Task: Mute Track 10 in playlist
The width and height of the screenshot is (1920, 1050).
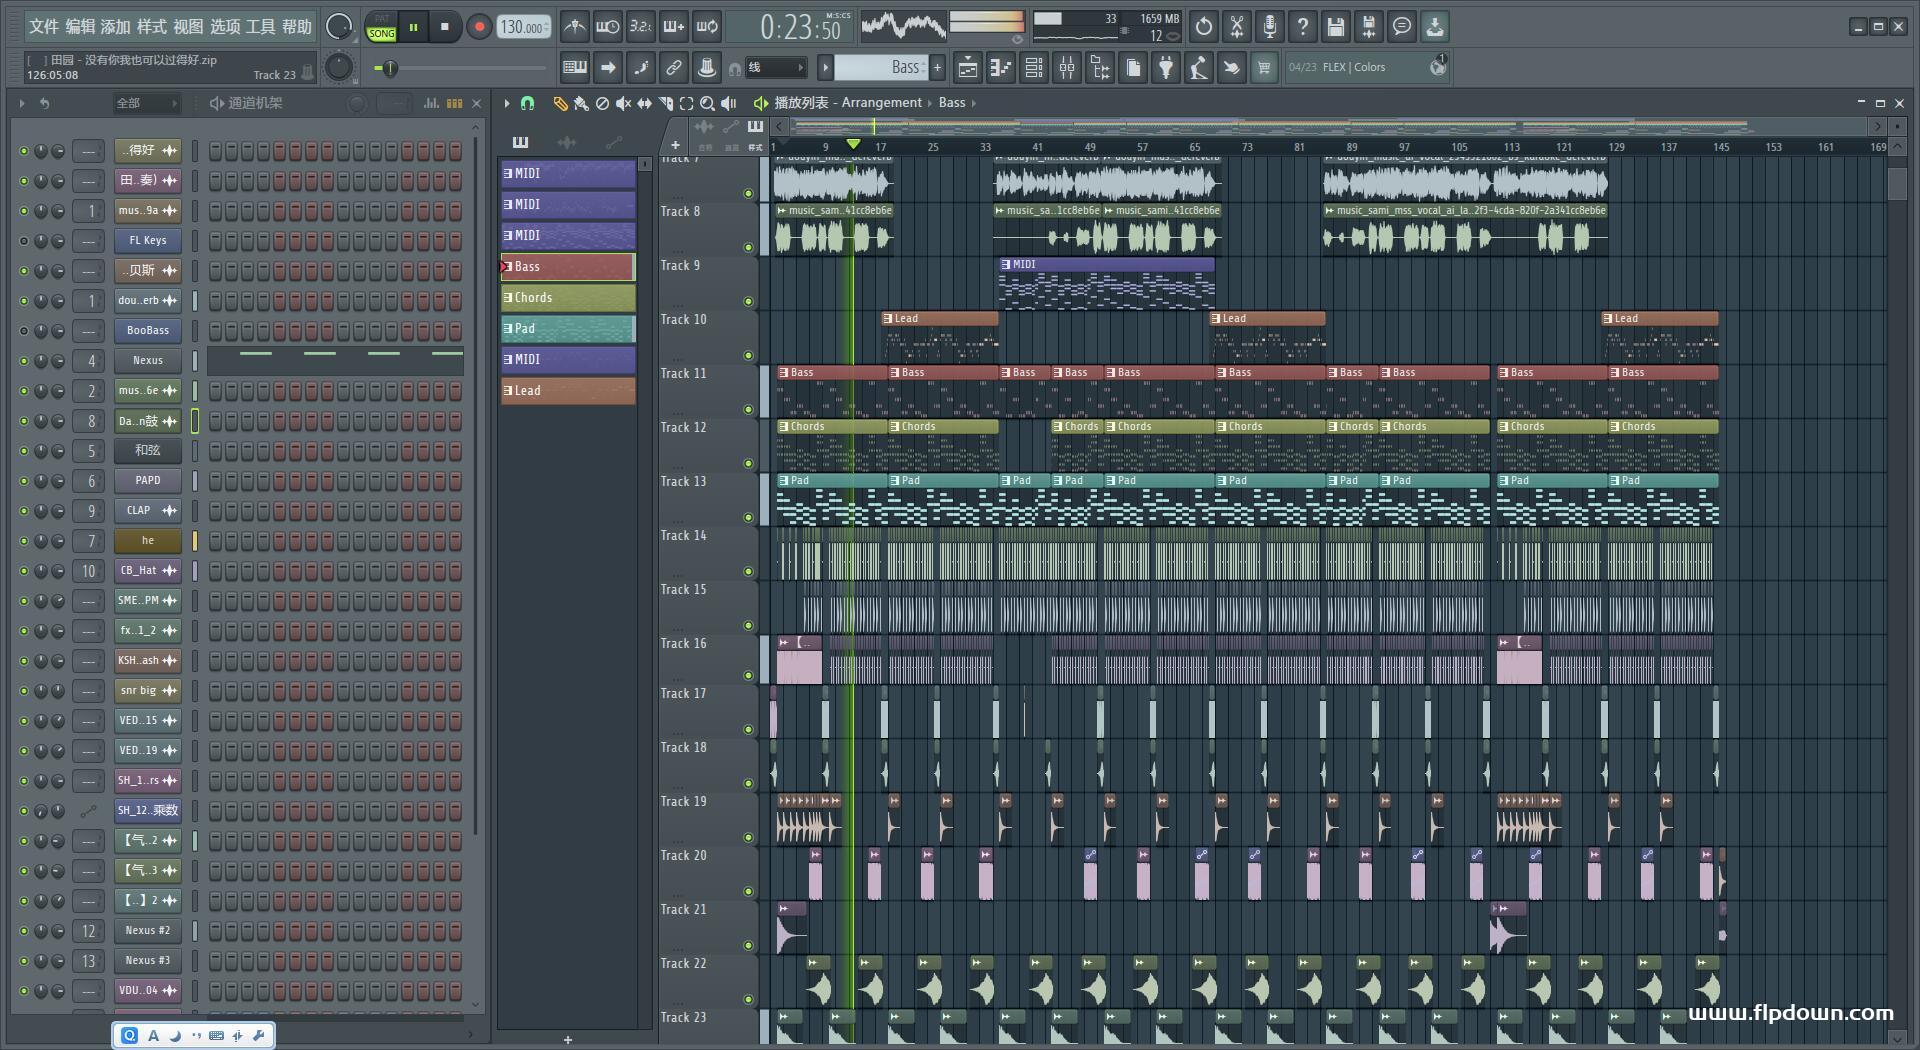Action: pyautogui.click(x=748, y=356)
